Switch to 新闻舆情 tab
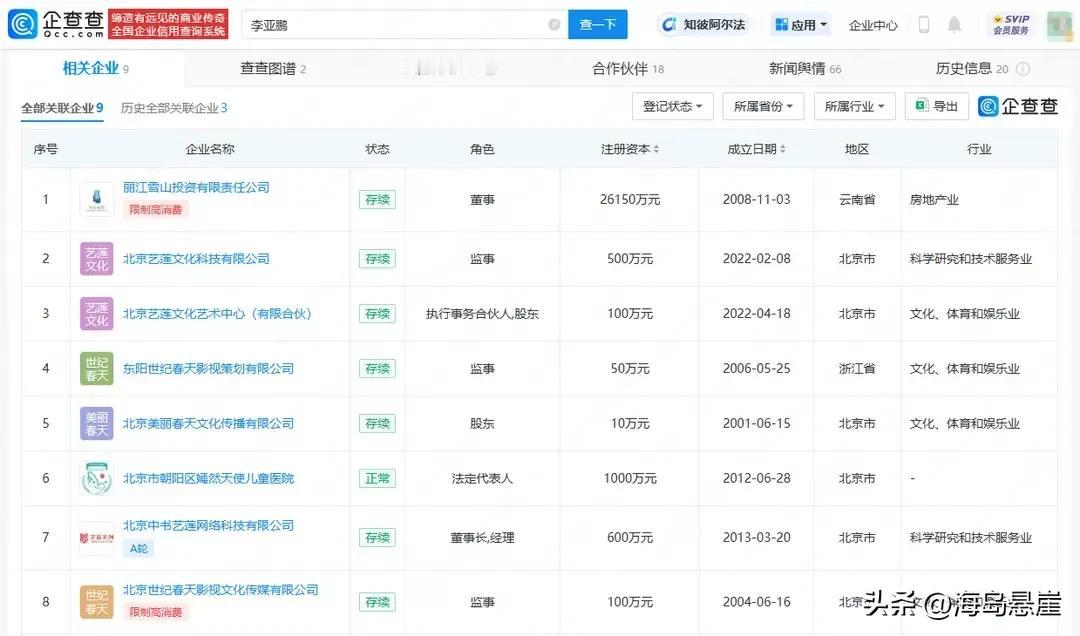 click(804, 68)
